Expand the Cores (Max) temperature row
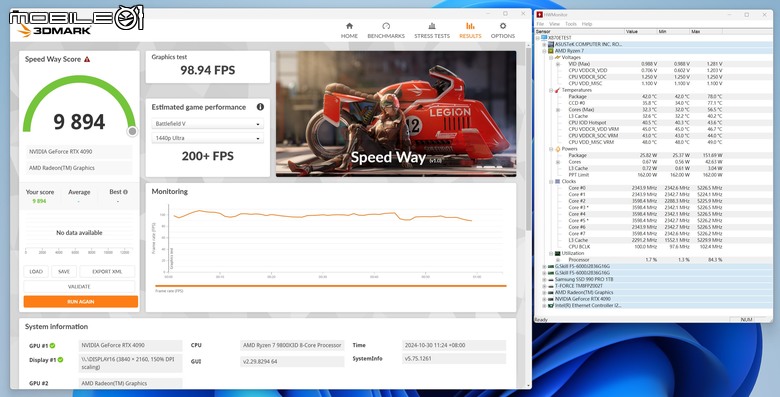Image resolution: width=780 pixels, height=397 pixels. point(558,109)
